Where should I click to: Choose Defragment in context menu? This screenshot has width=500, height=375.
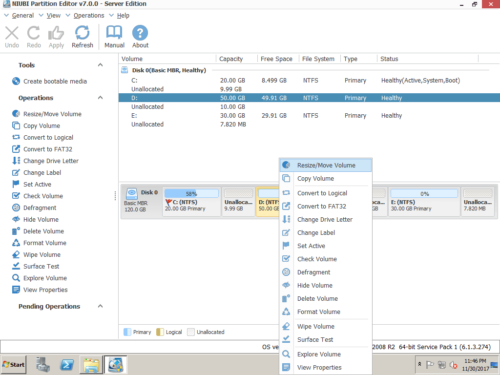[326, 272]
